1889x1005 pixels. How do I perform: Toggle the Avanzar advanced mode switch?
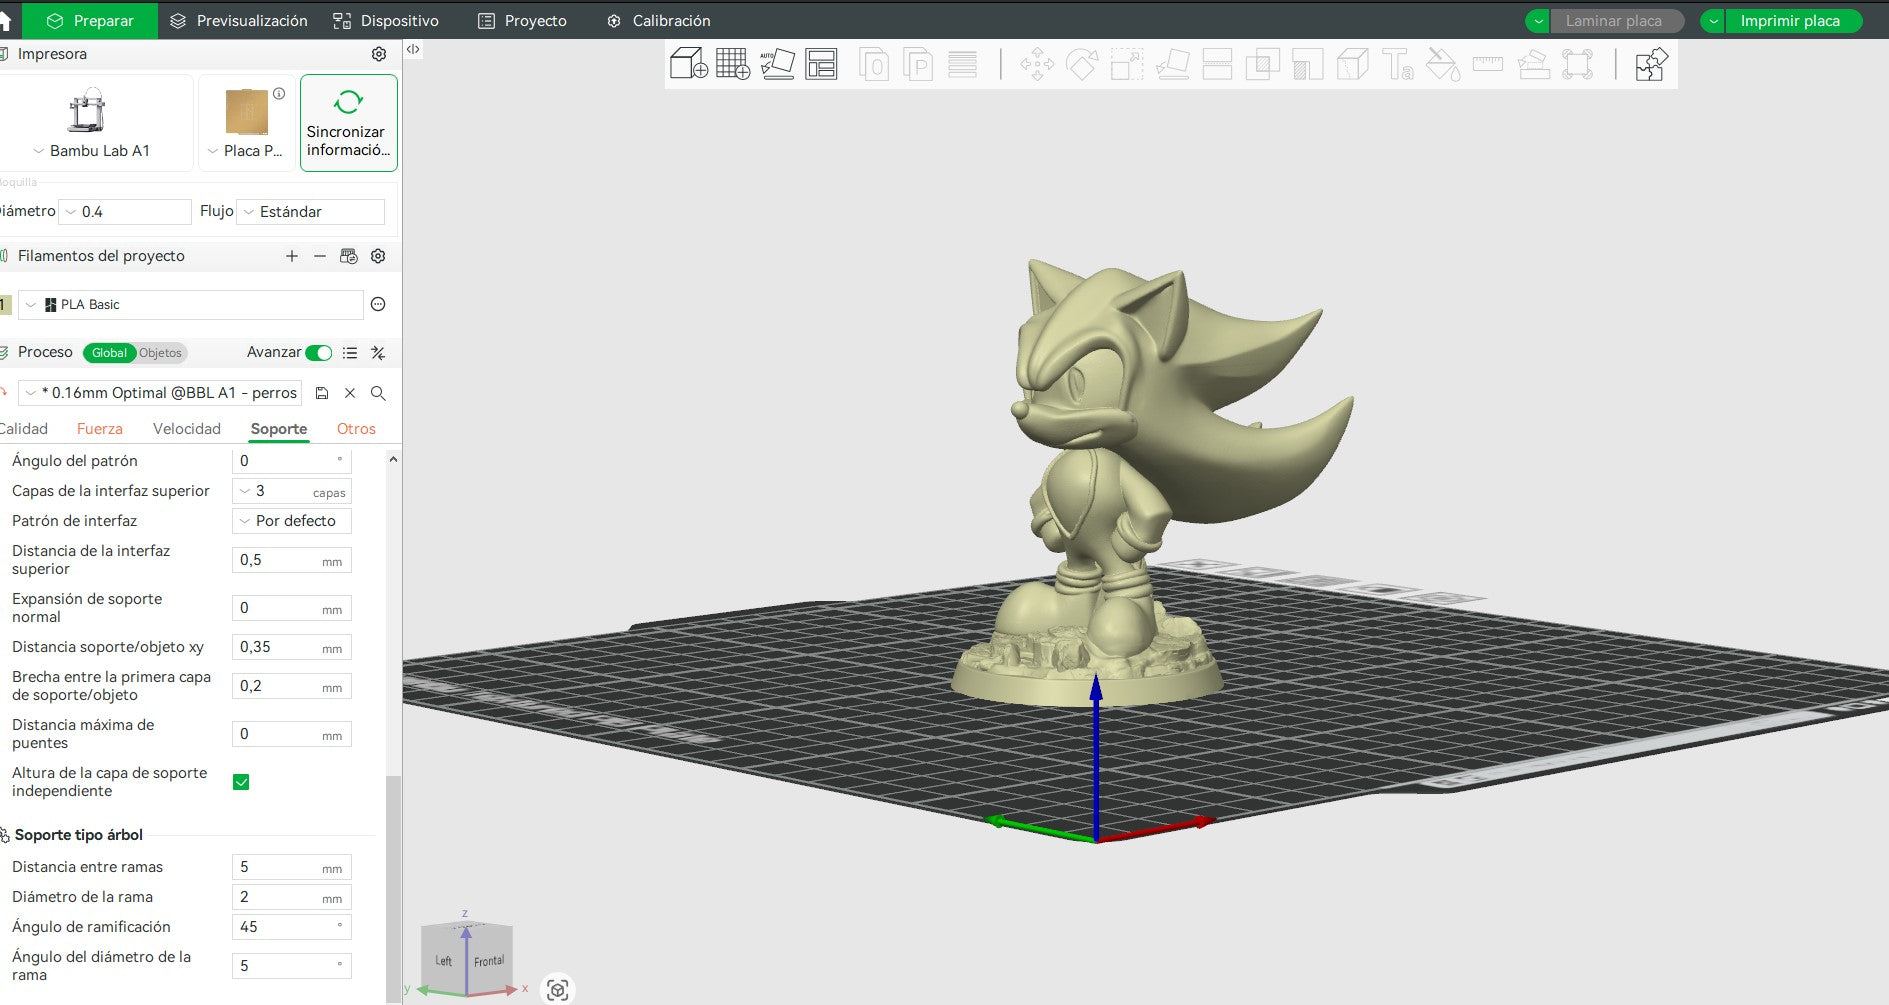pos(319,353)
